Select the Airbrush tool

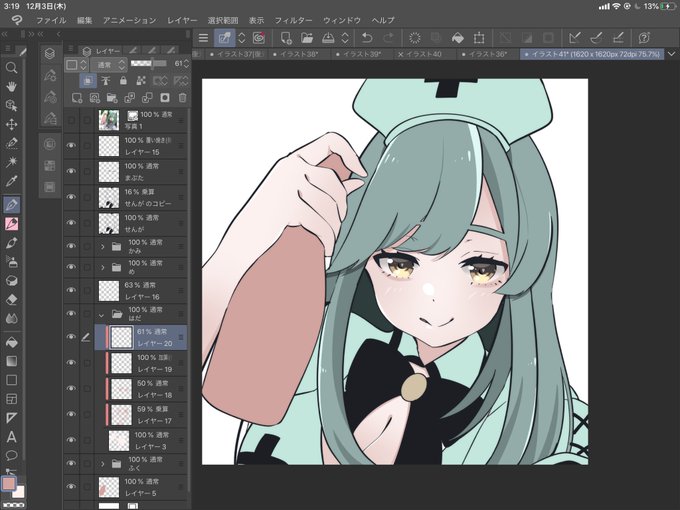tap(11, 262)
